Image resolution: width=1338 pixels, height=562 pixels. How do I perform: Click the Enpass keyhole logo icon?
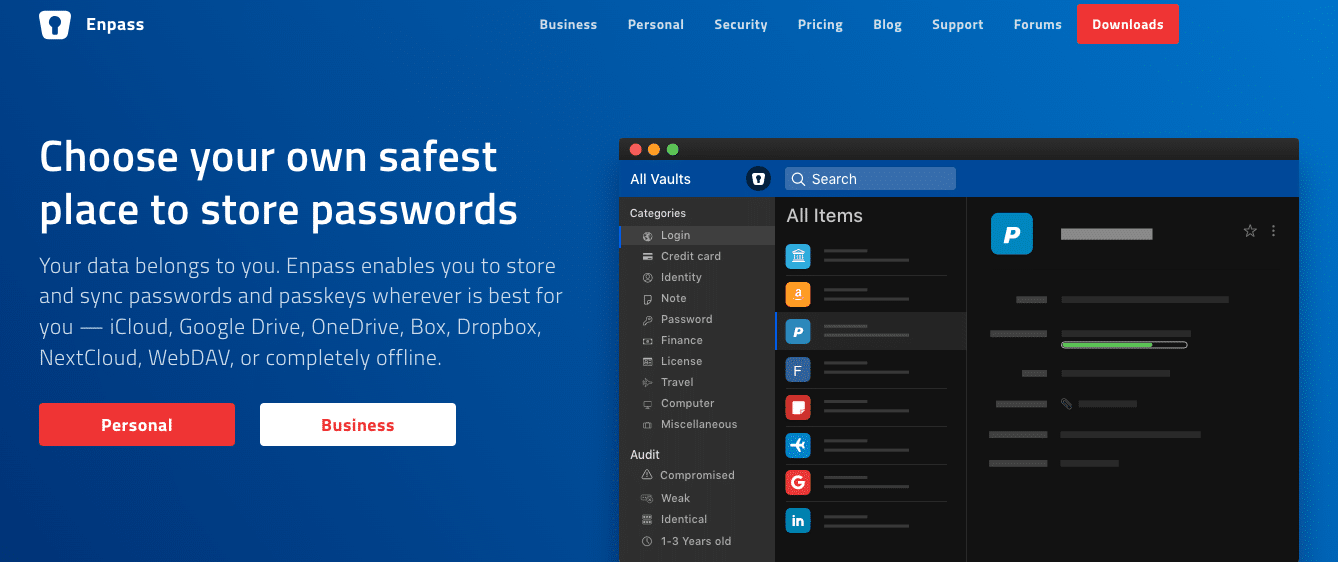point(55,24)
